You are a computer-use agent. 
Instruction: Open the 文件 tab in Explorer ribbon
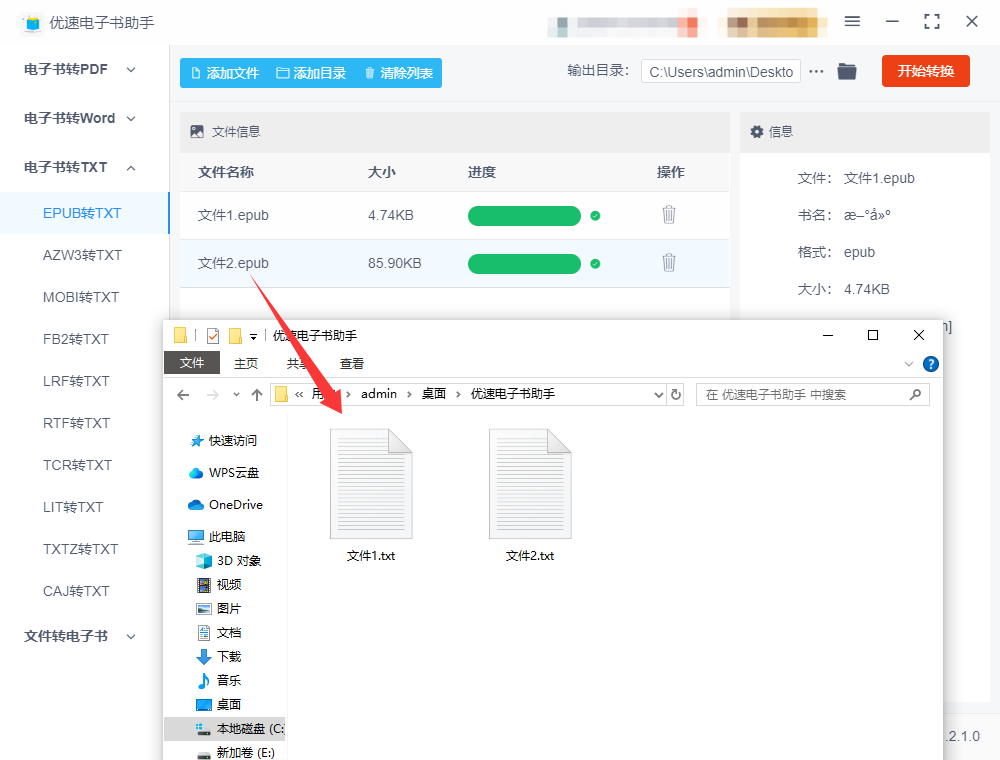(192, 363)
